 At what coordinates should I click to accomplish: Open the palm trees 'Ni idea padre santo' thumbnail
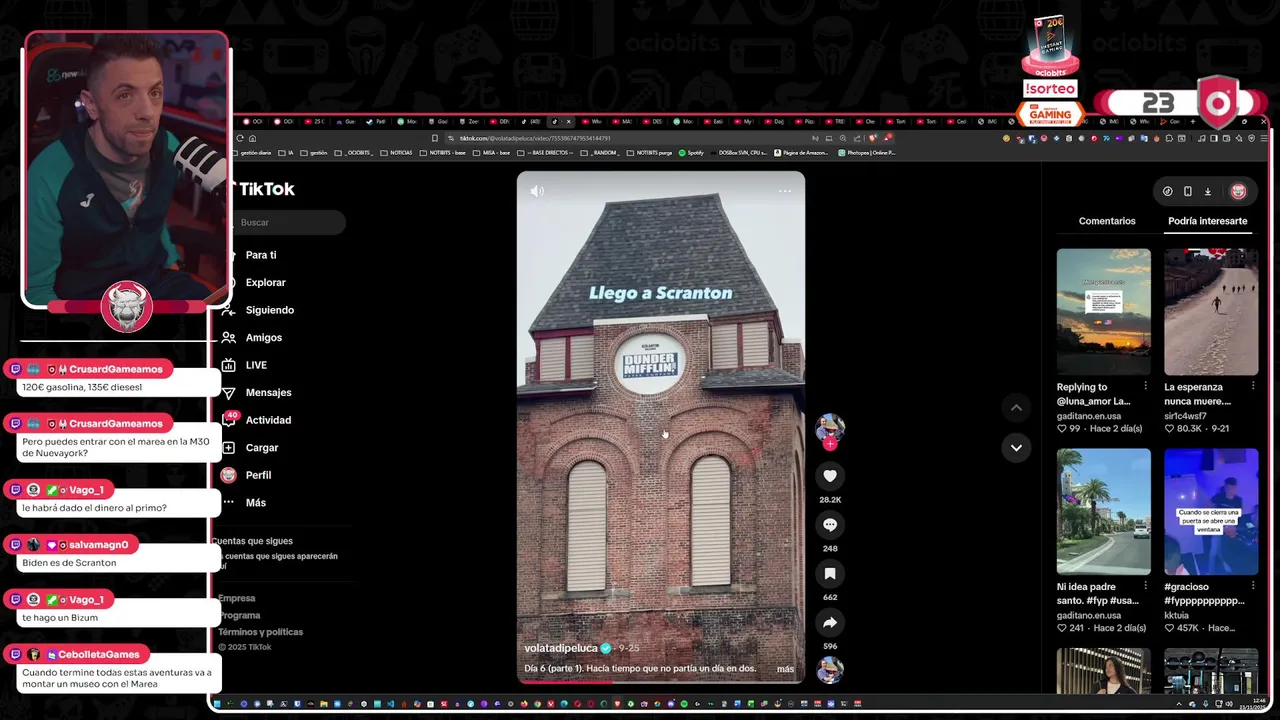[x=1104, y=511]
